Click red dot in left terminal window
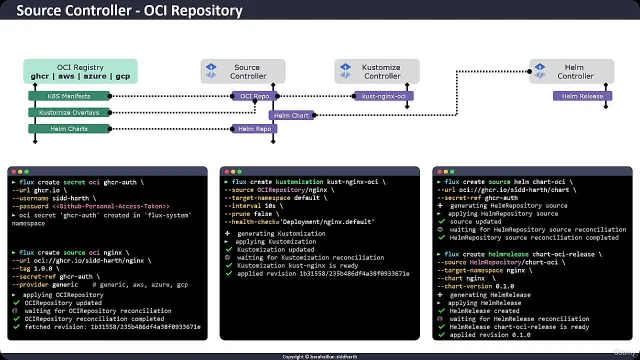The height and width of the screenshot is (360, 640). pos(14,172)
